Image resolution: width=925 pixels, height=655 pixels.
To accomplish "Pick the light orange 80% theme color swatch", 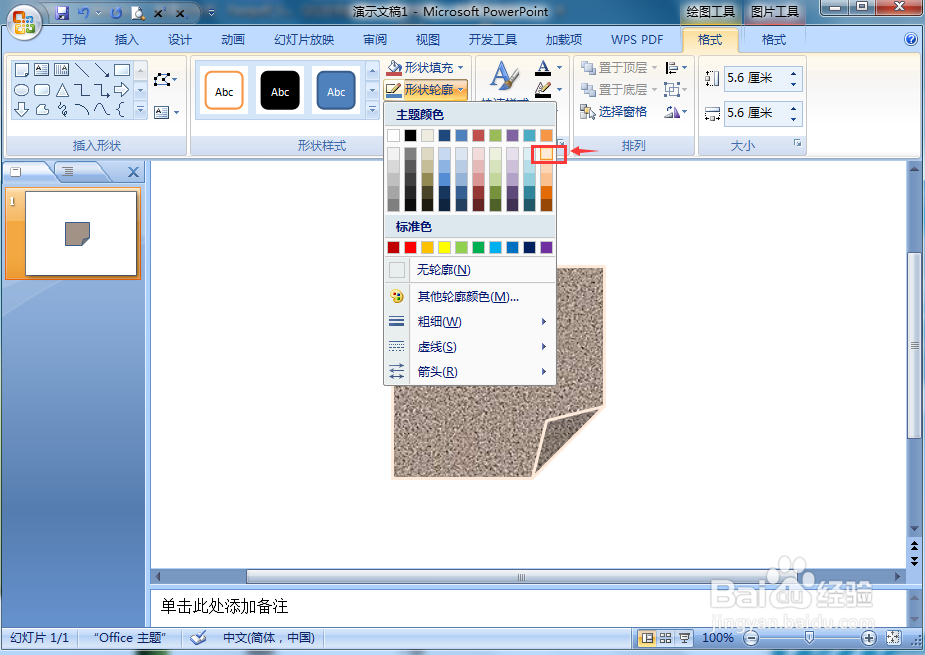I will (x=547, y=154).
